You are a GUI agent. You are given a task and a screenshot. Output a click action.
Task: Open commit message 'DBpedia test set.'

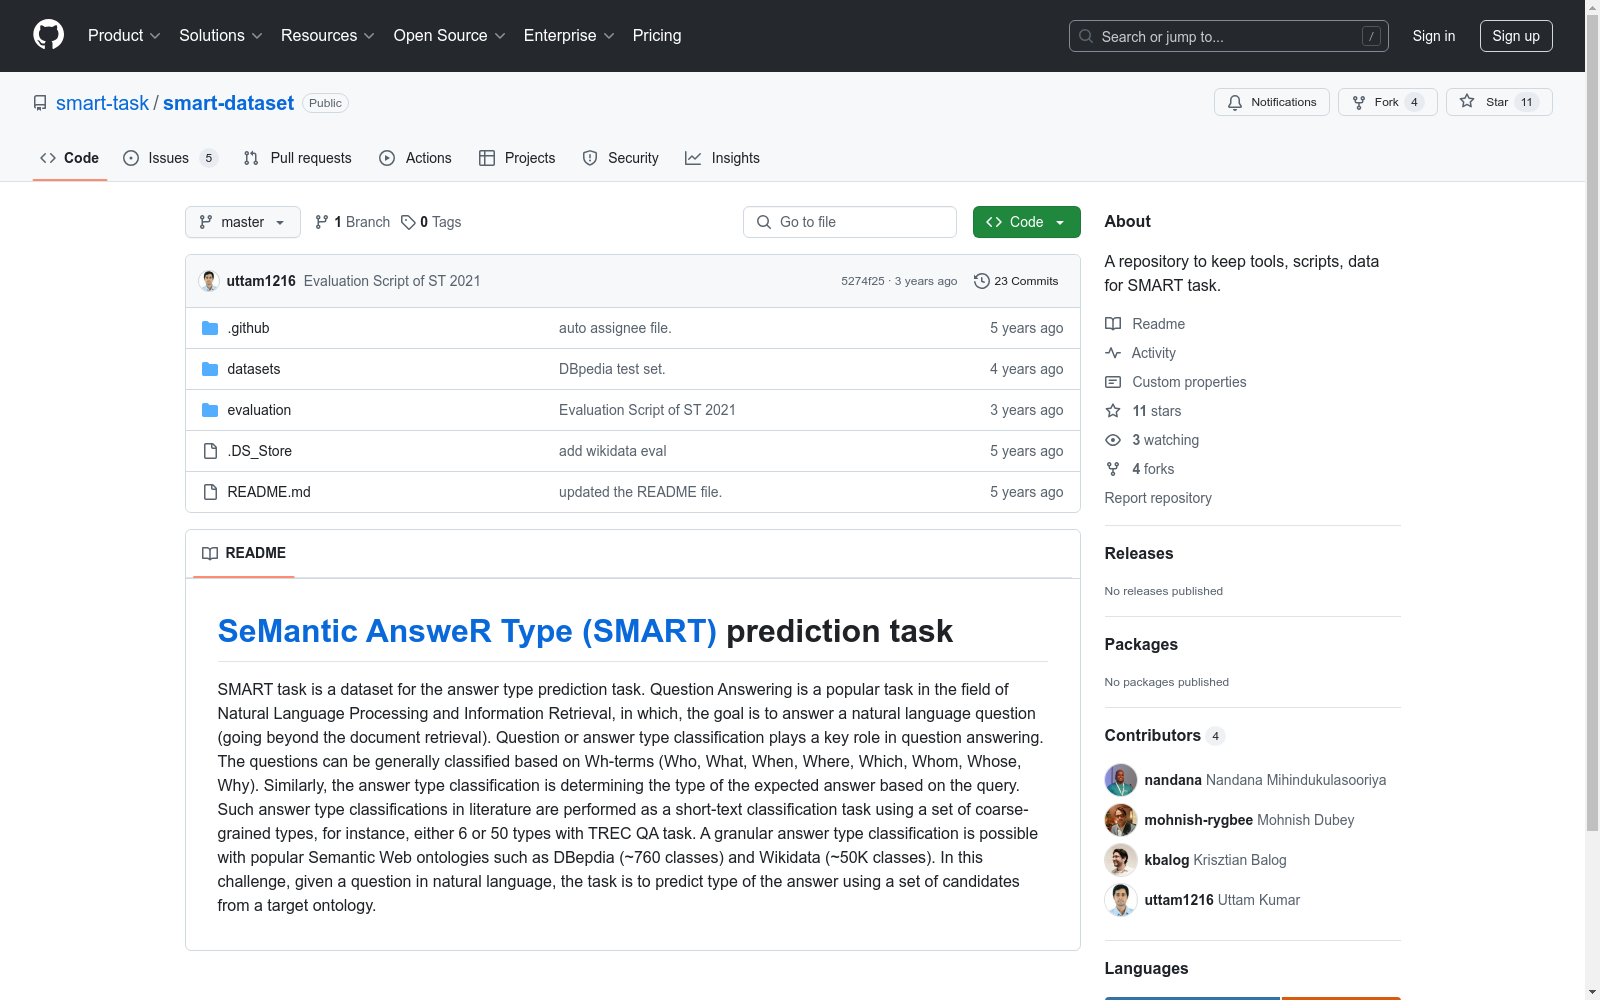click(x=612, y=369)
